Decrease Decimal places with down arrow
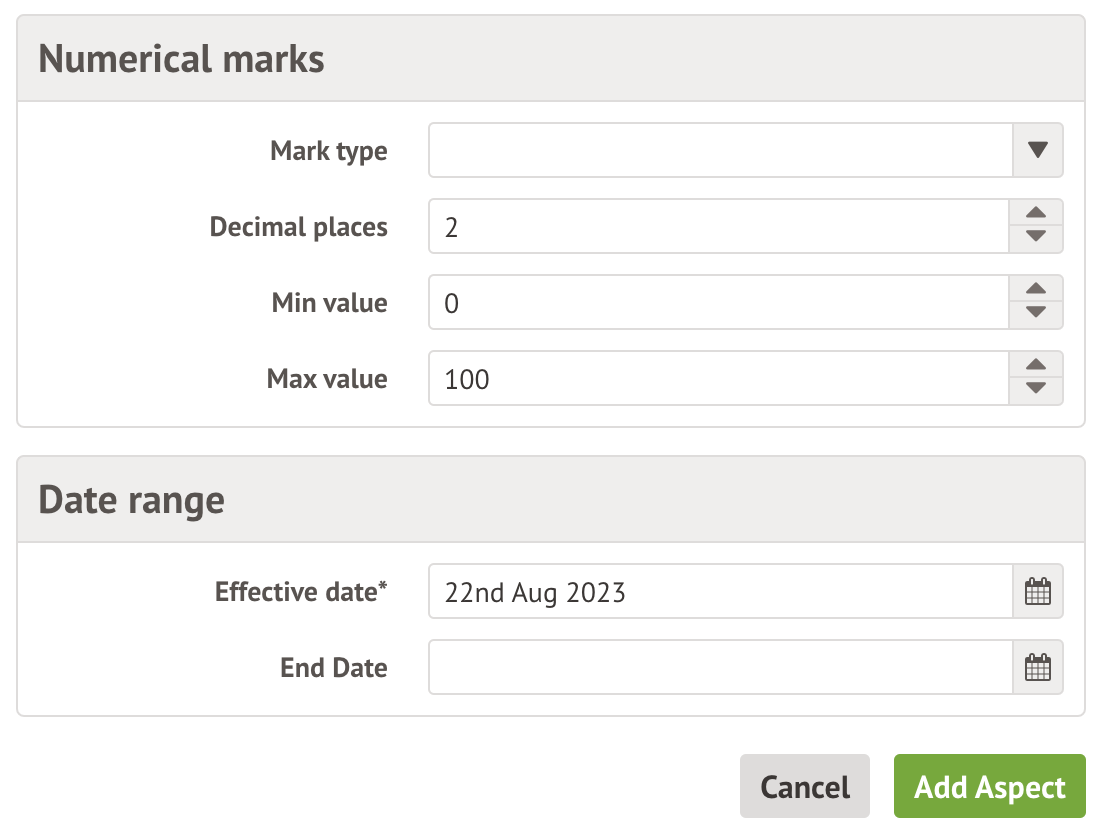Image resolution: width=1110 pixels, height=830 pixels. 1036,237
